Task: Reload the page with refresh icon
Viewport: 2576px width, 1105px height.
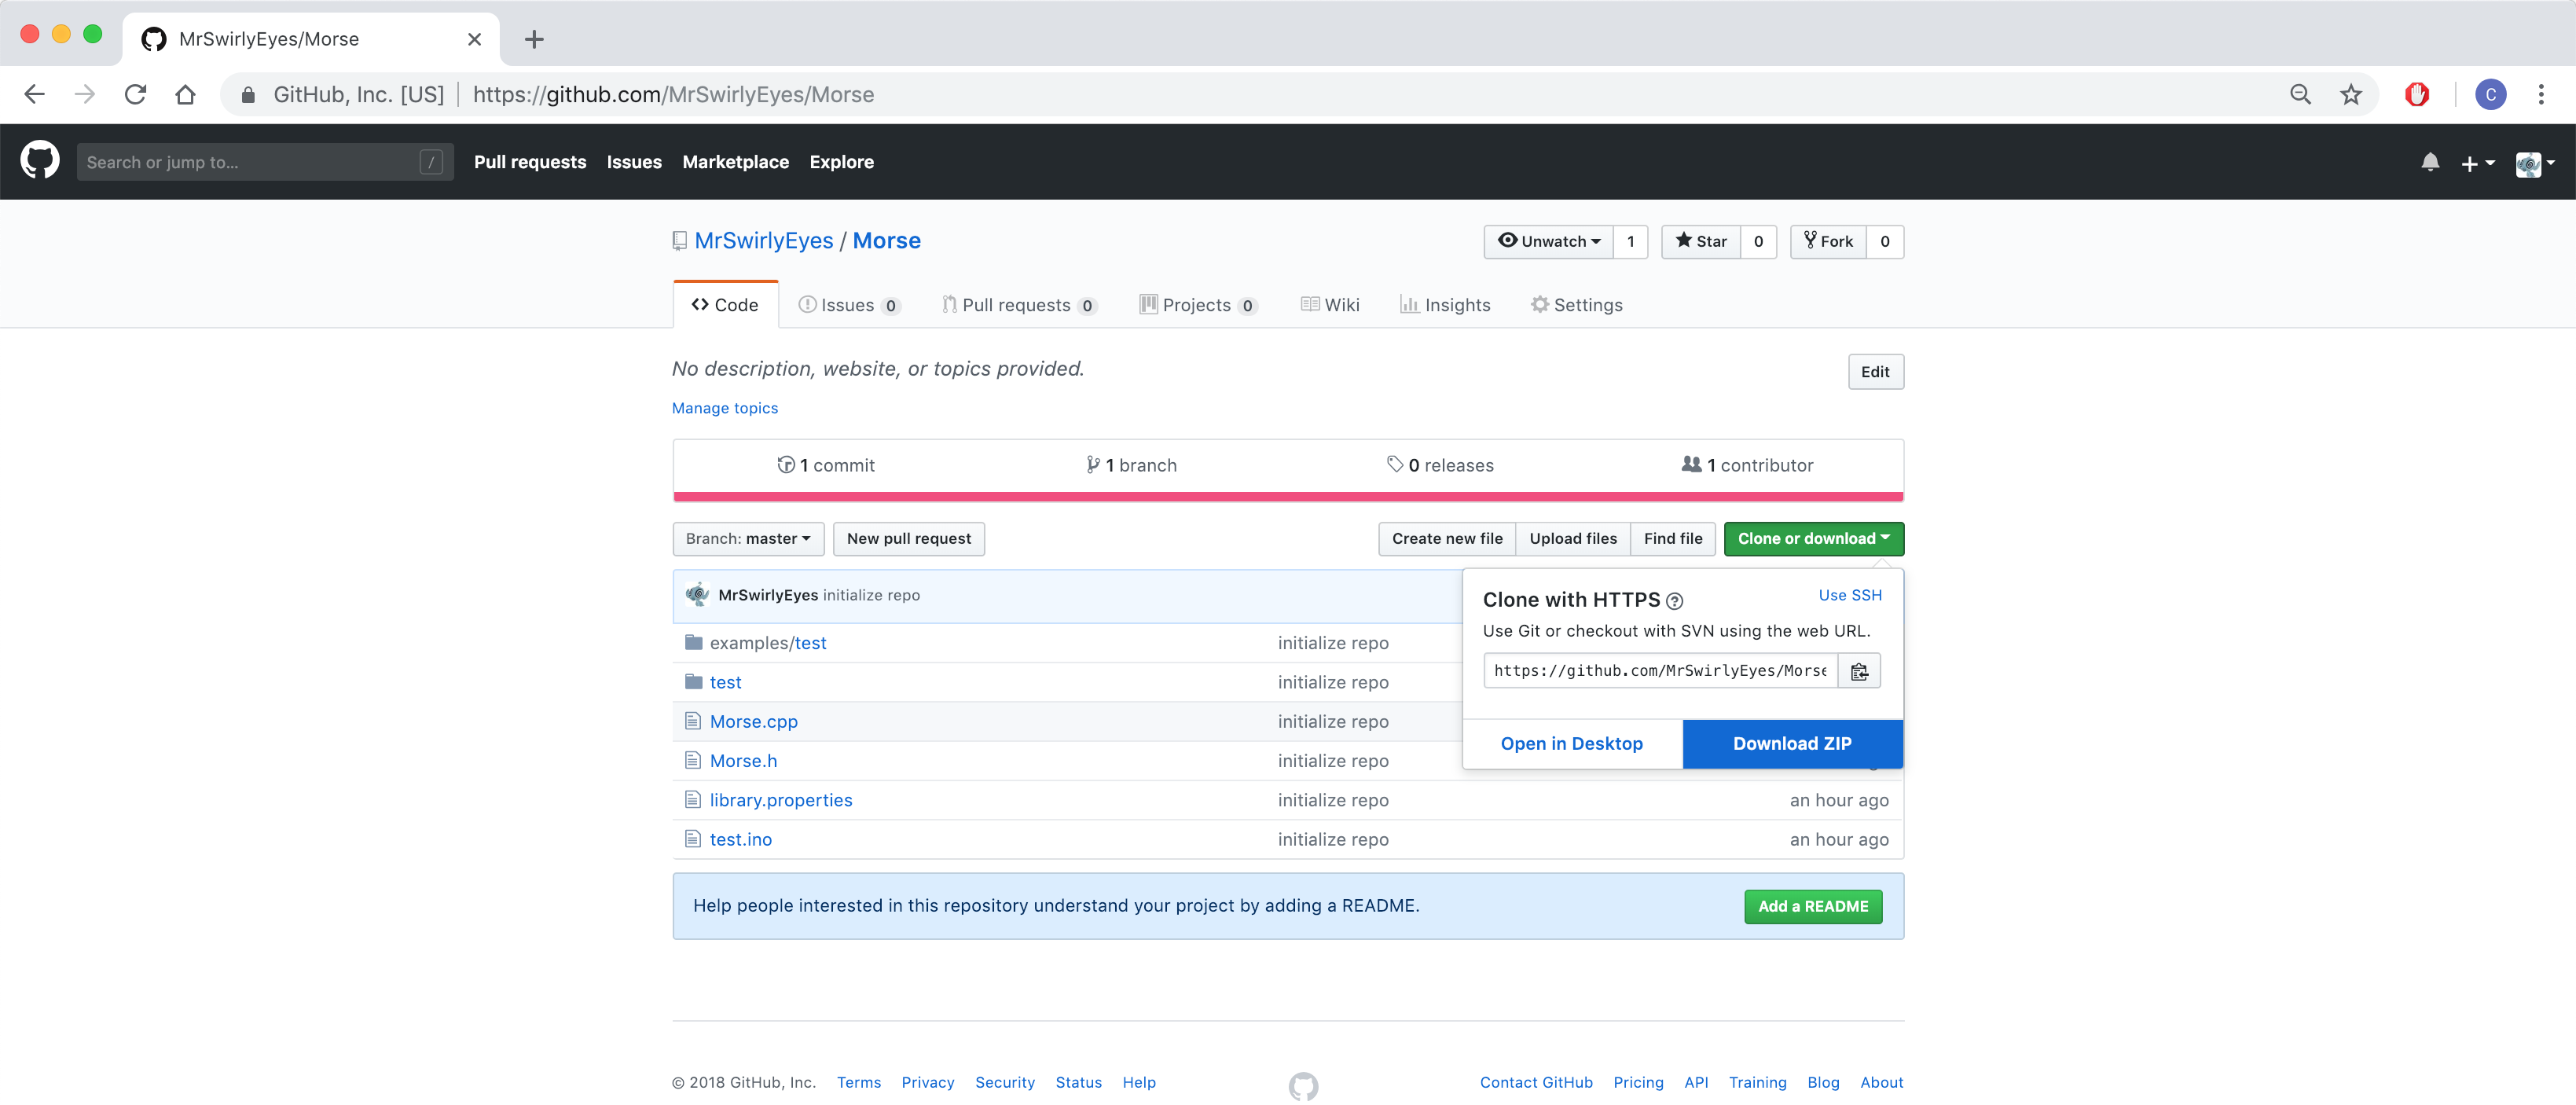Action: (x=135, y=94)
